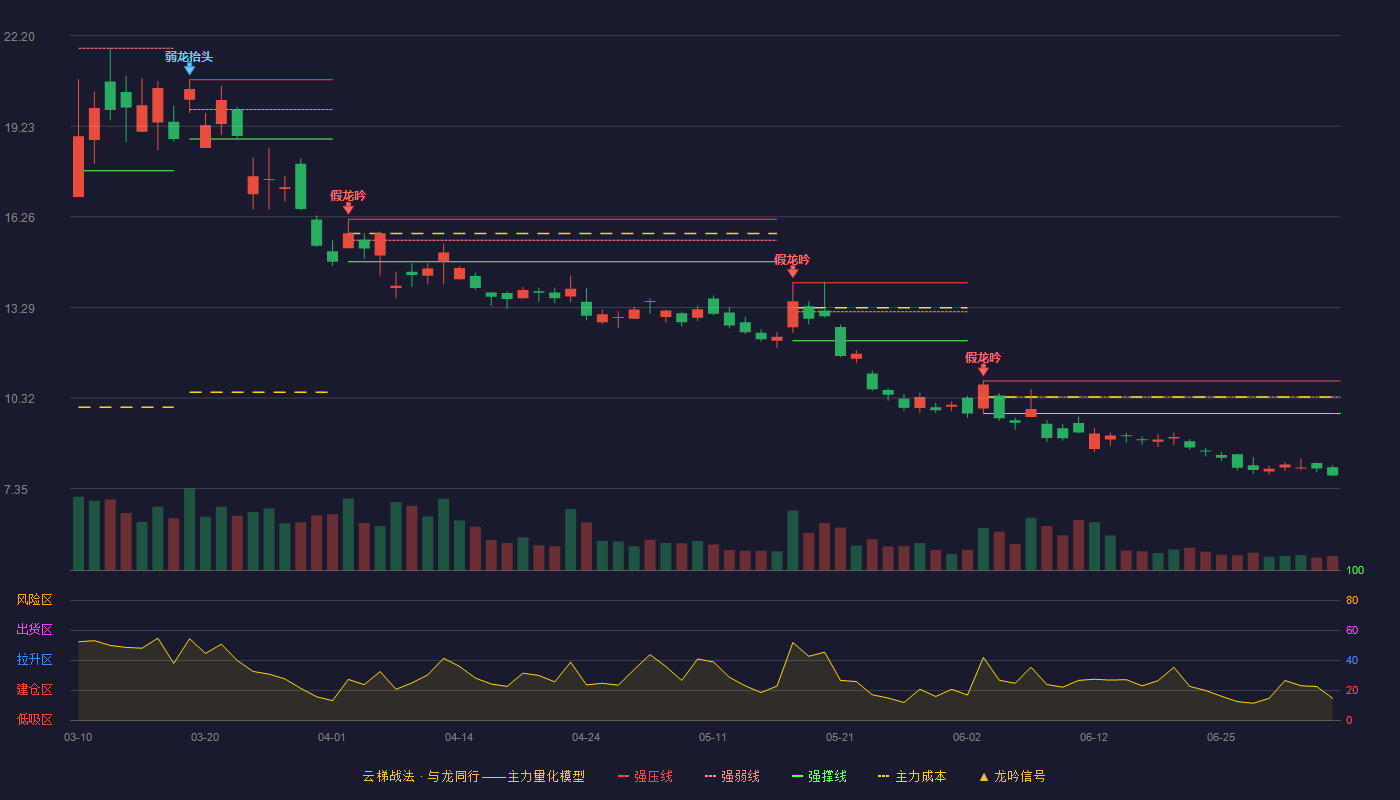Click the 03-20 date axis label

coord(205,737)
